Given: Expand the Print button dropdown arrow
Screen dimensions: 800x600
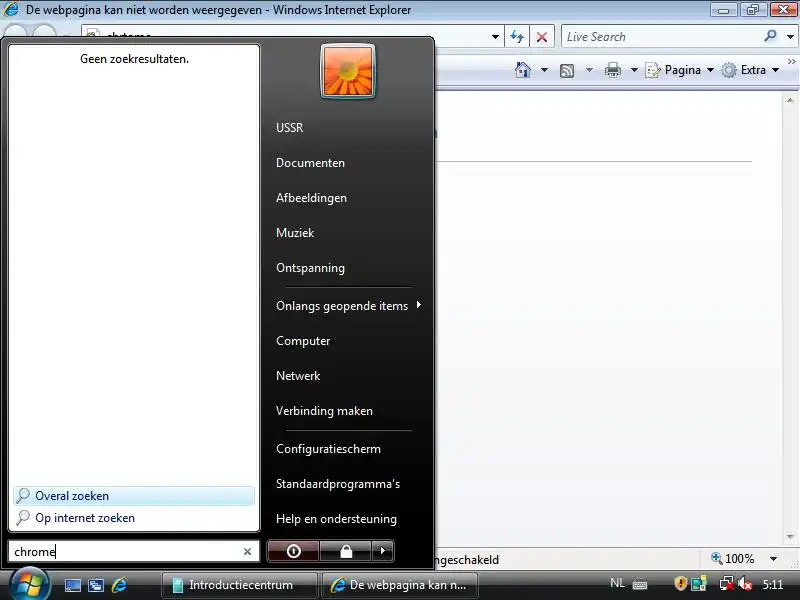Looking at the screenshot, I should click(x=634, y=70).
